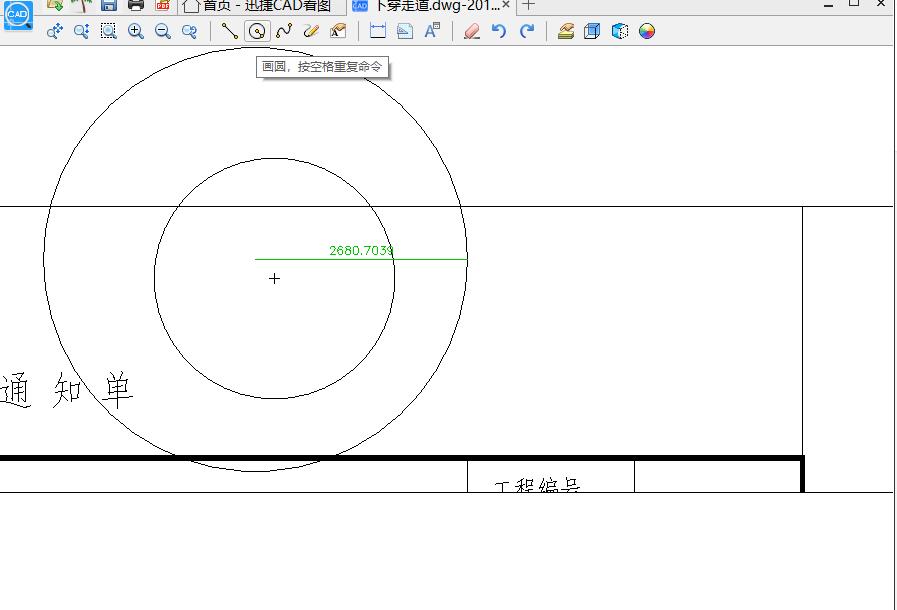Select the eraser tool

coord(472,31)
